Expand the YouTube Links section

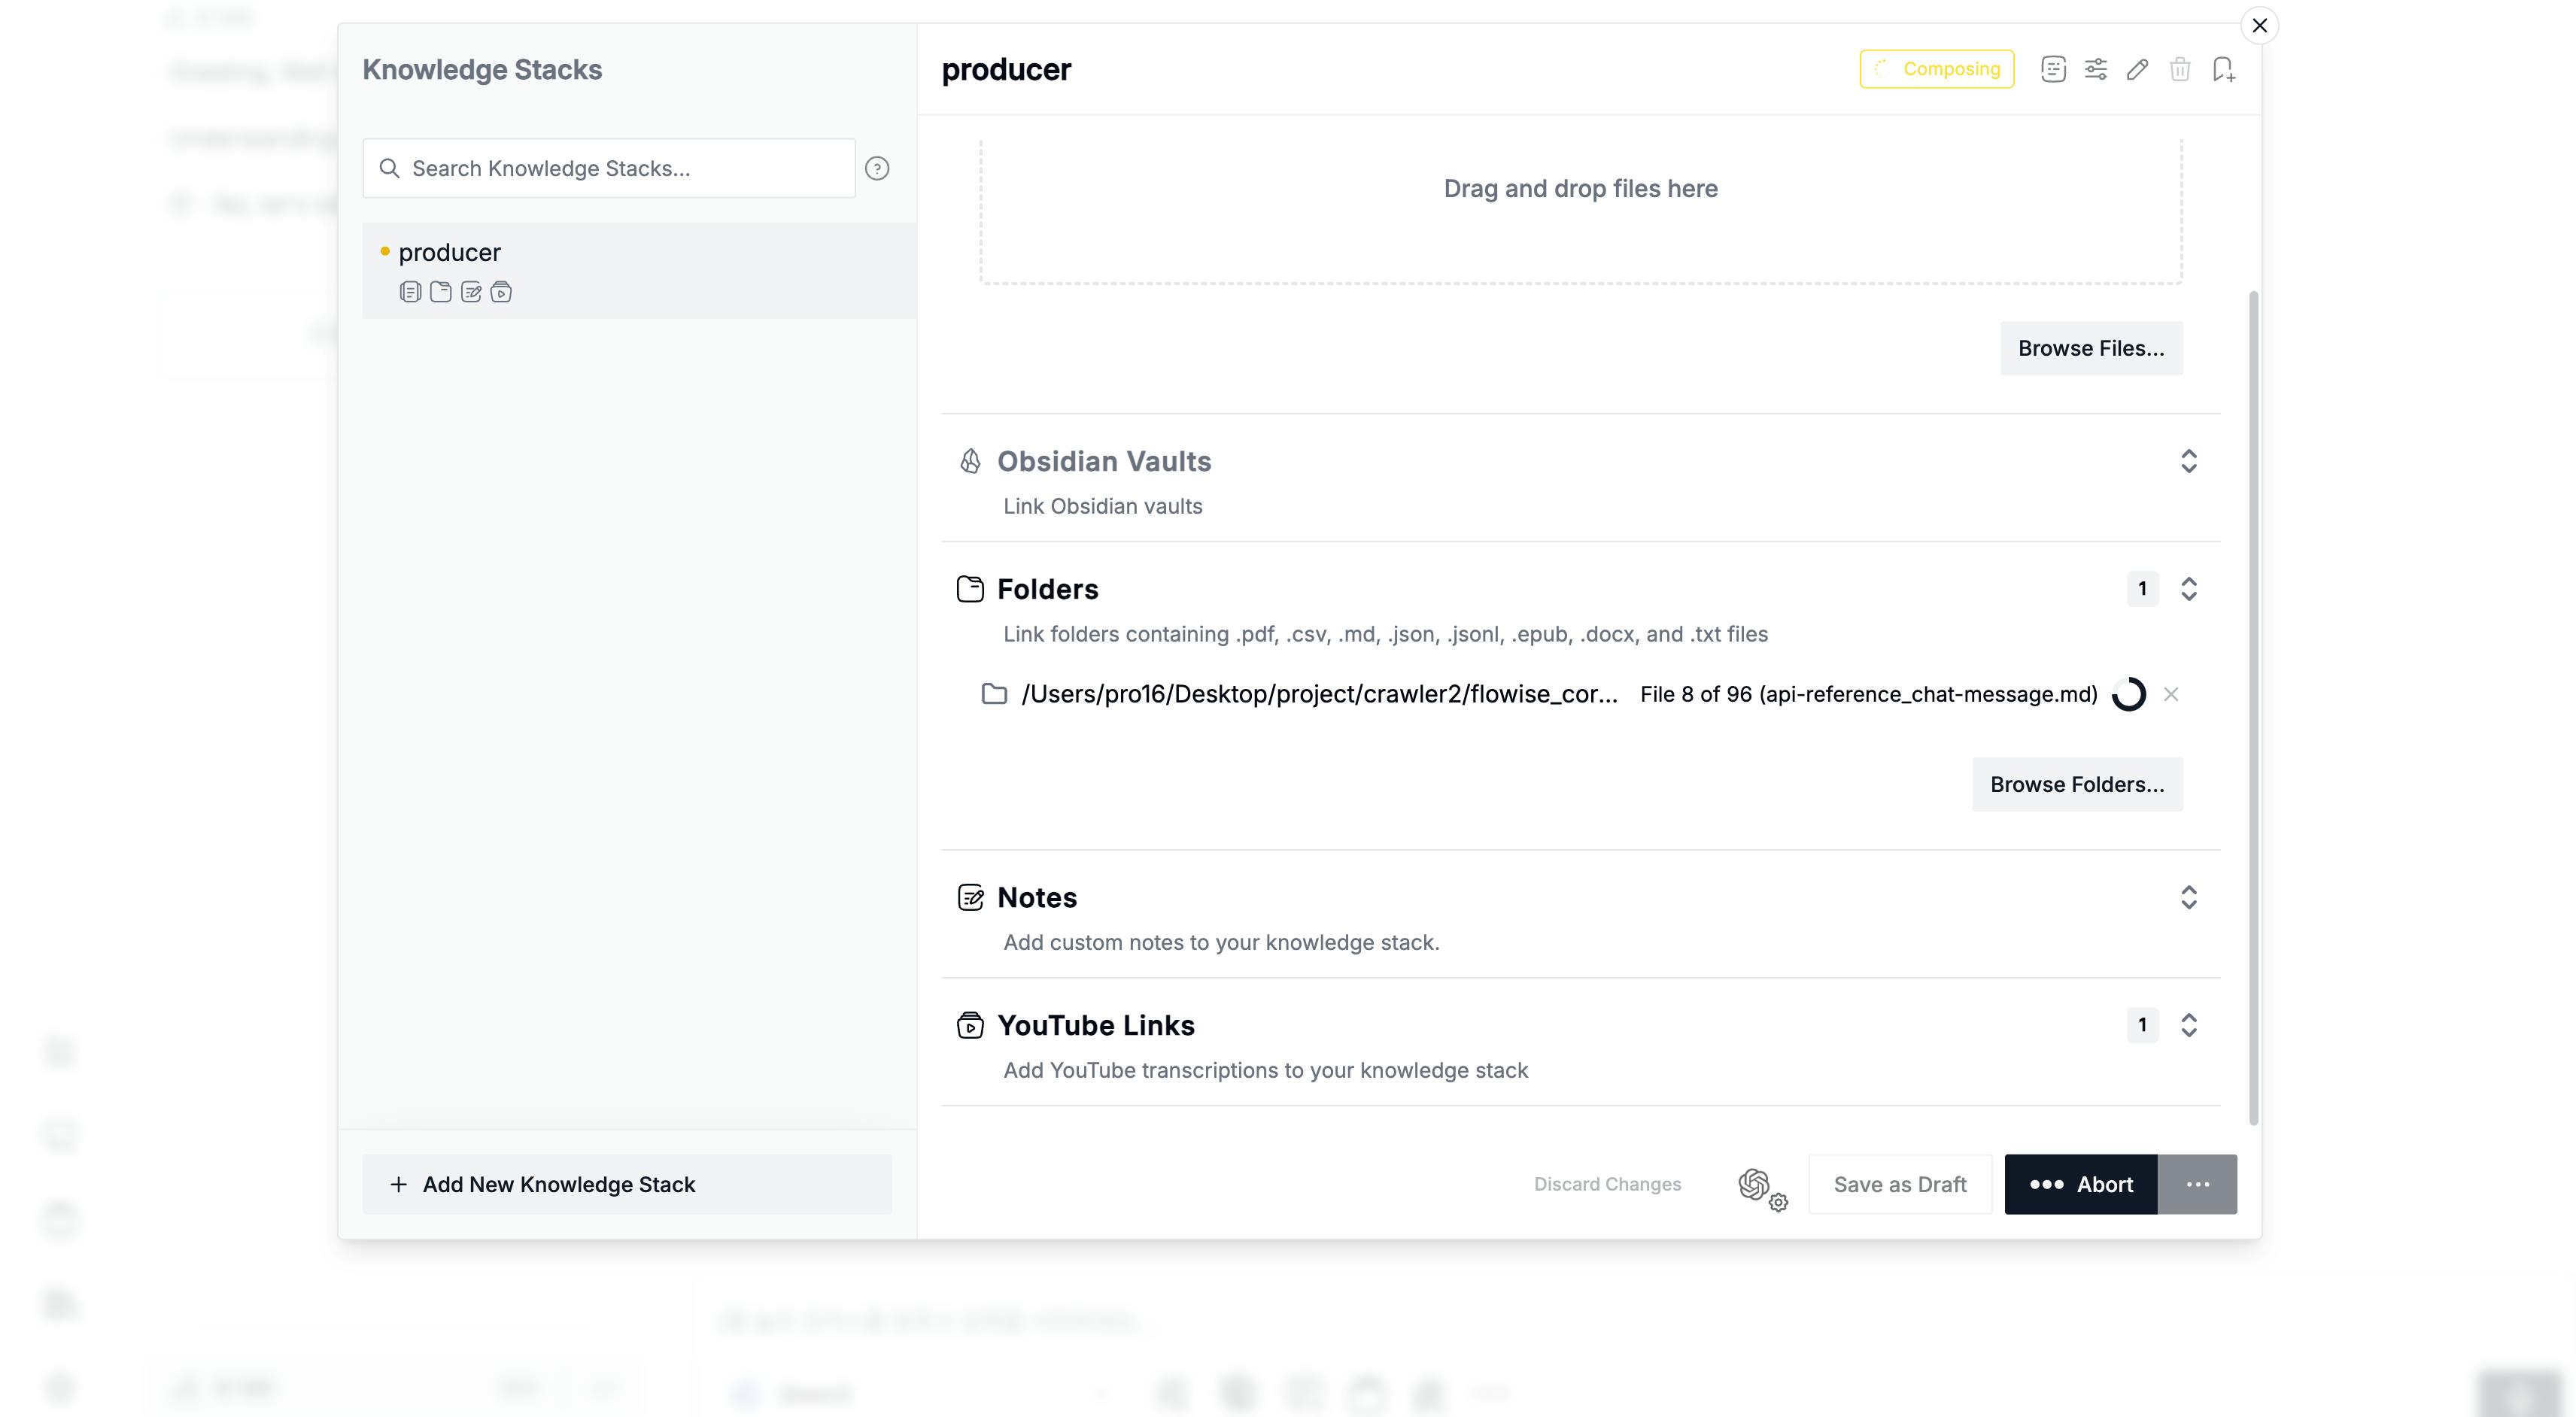coord(2188,1025)
